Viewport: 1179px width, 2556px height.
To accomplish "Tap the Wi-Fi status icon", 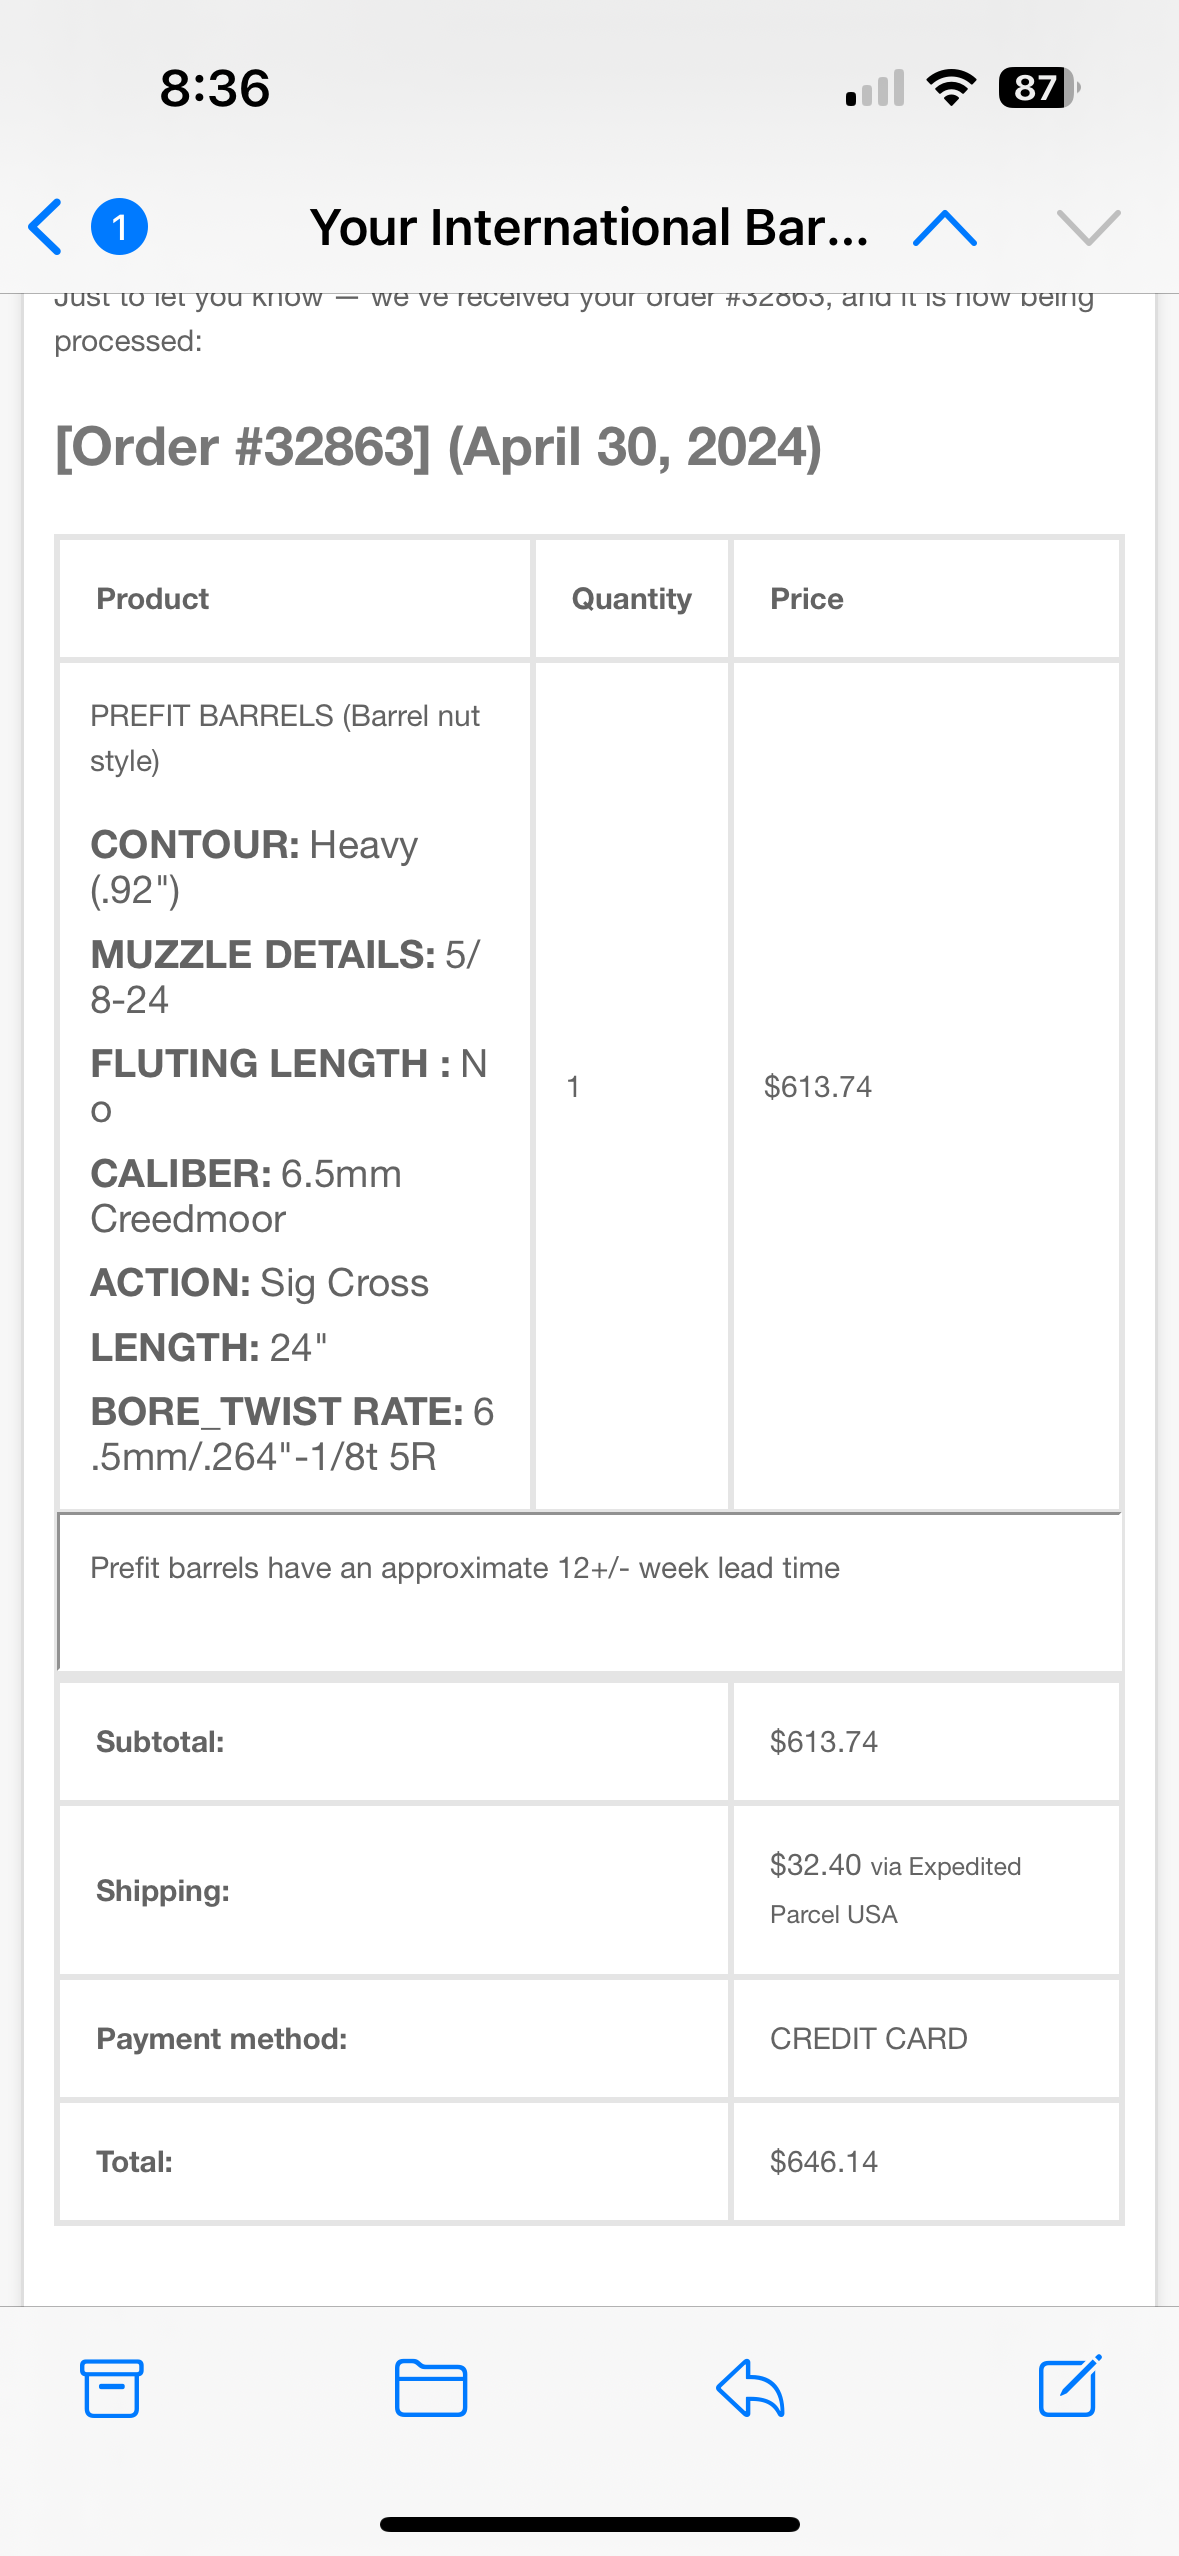I will (x=952, y=88).
